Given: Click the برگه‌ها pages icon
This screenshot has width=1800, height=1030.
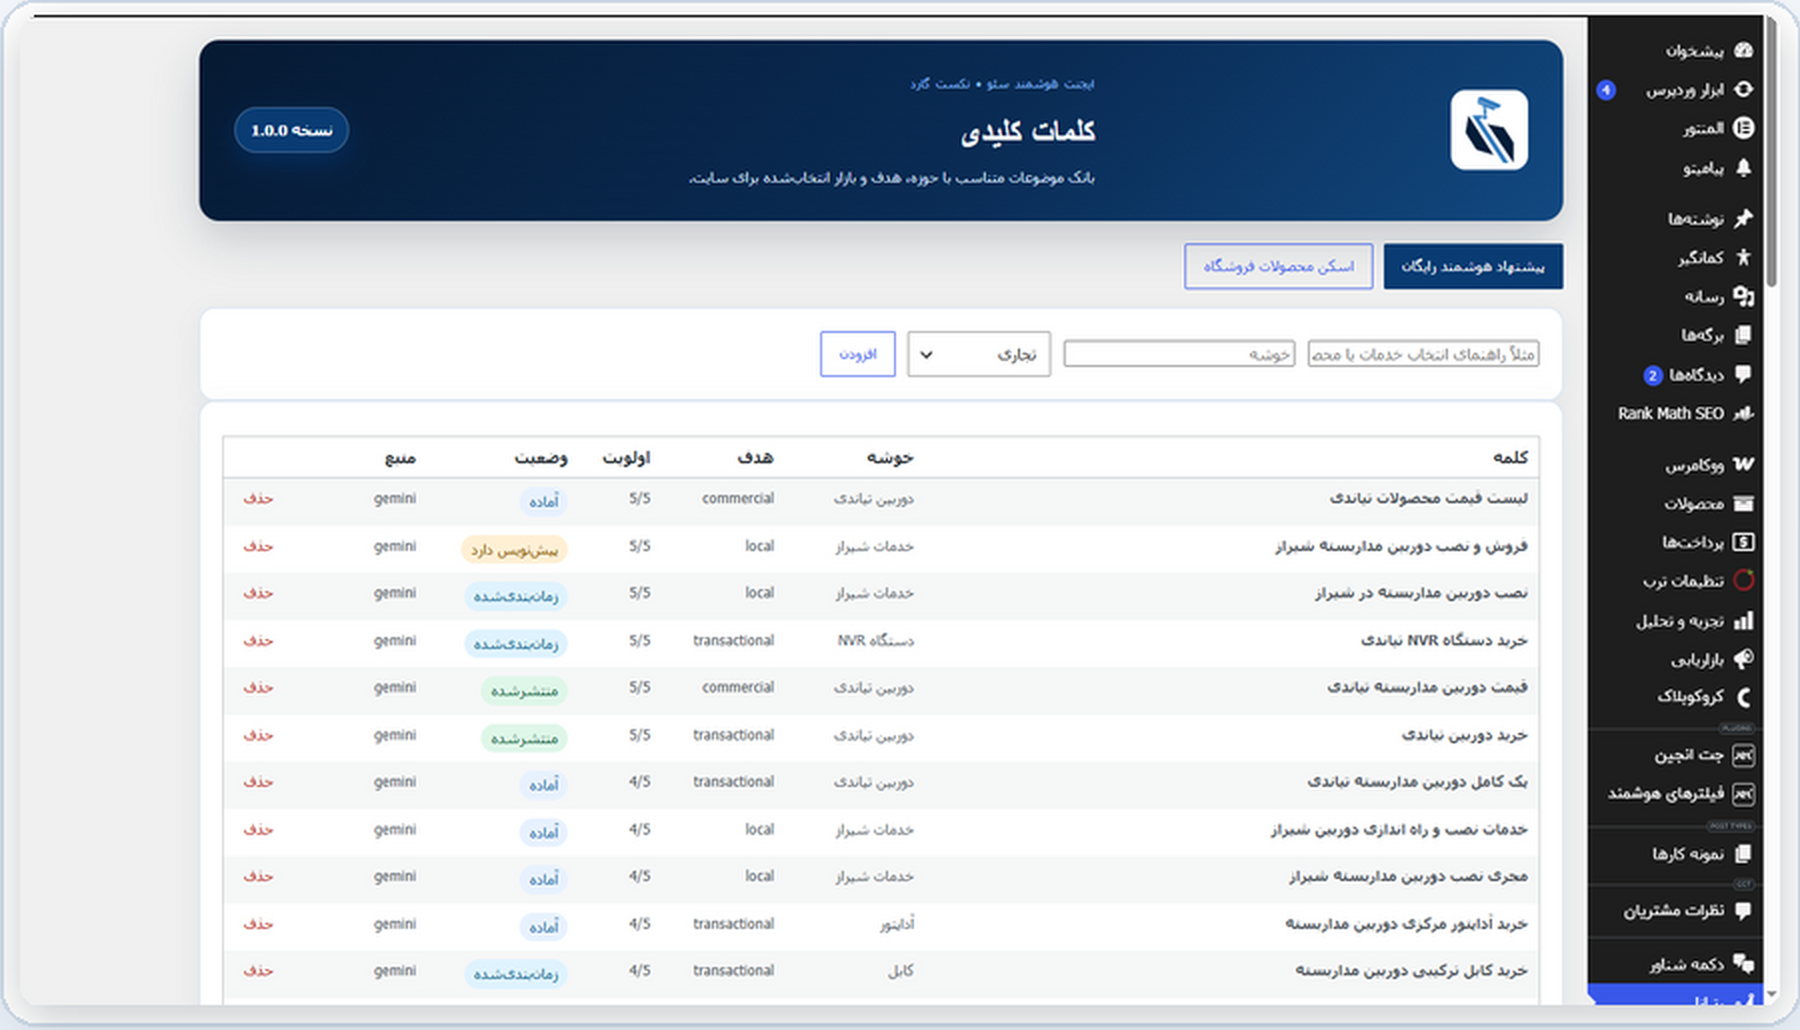Looking at the screenshot, I should [1743, 335].
